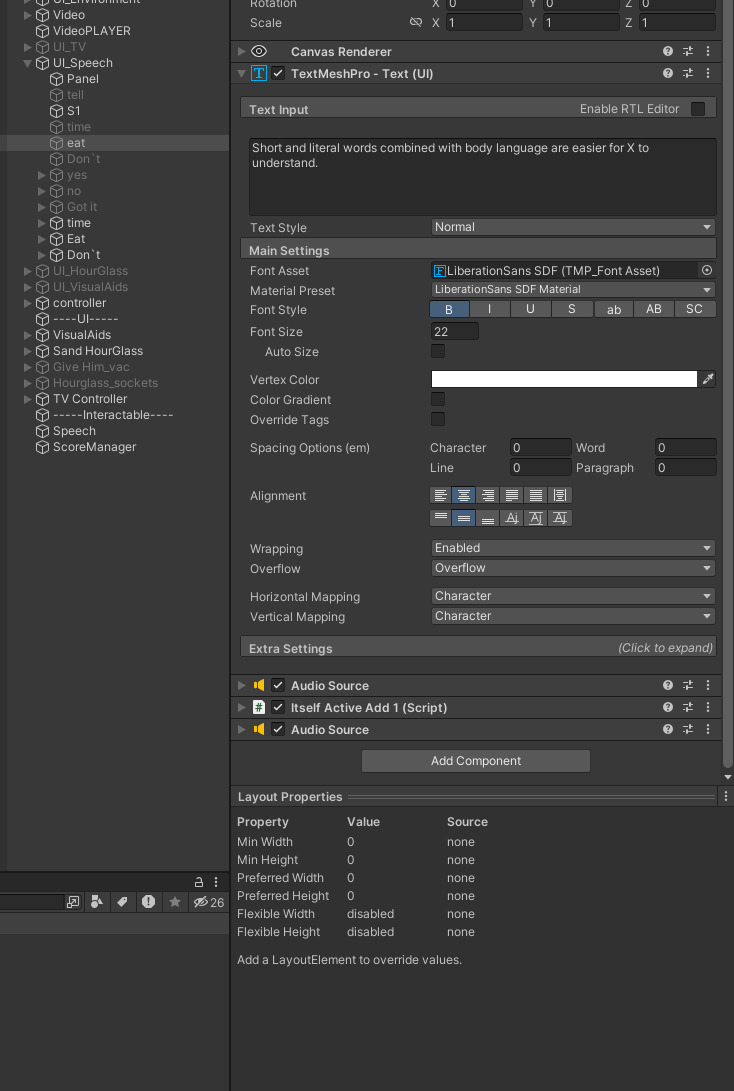Open Overflow dropdown

pyautogui.click(x=573, y=568)
